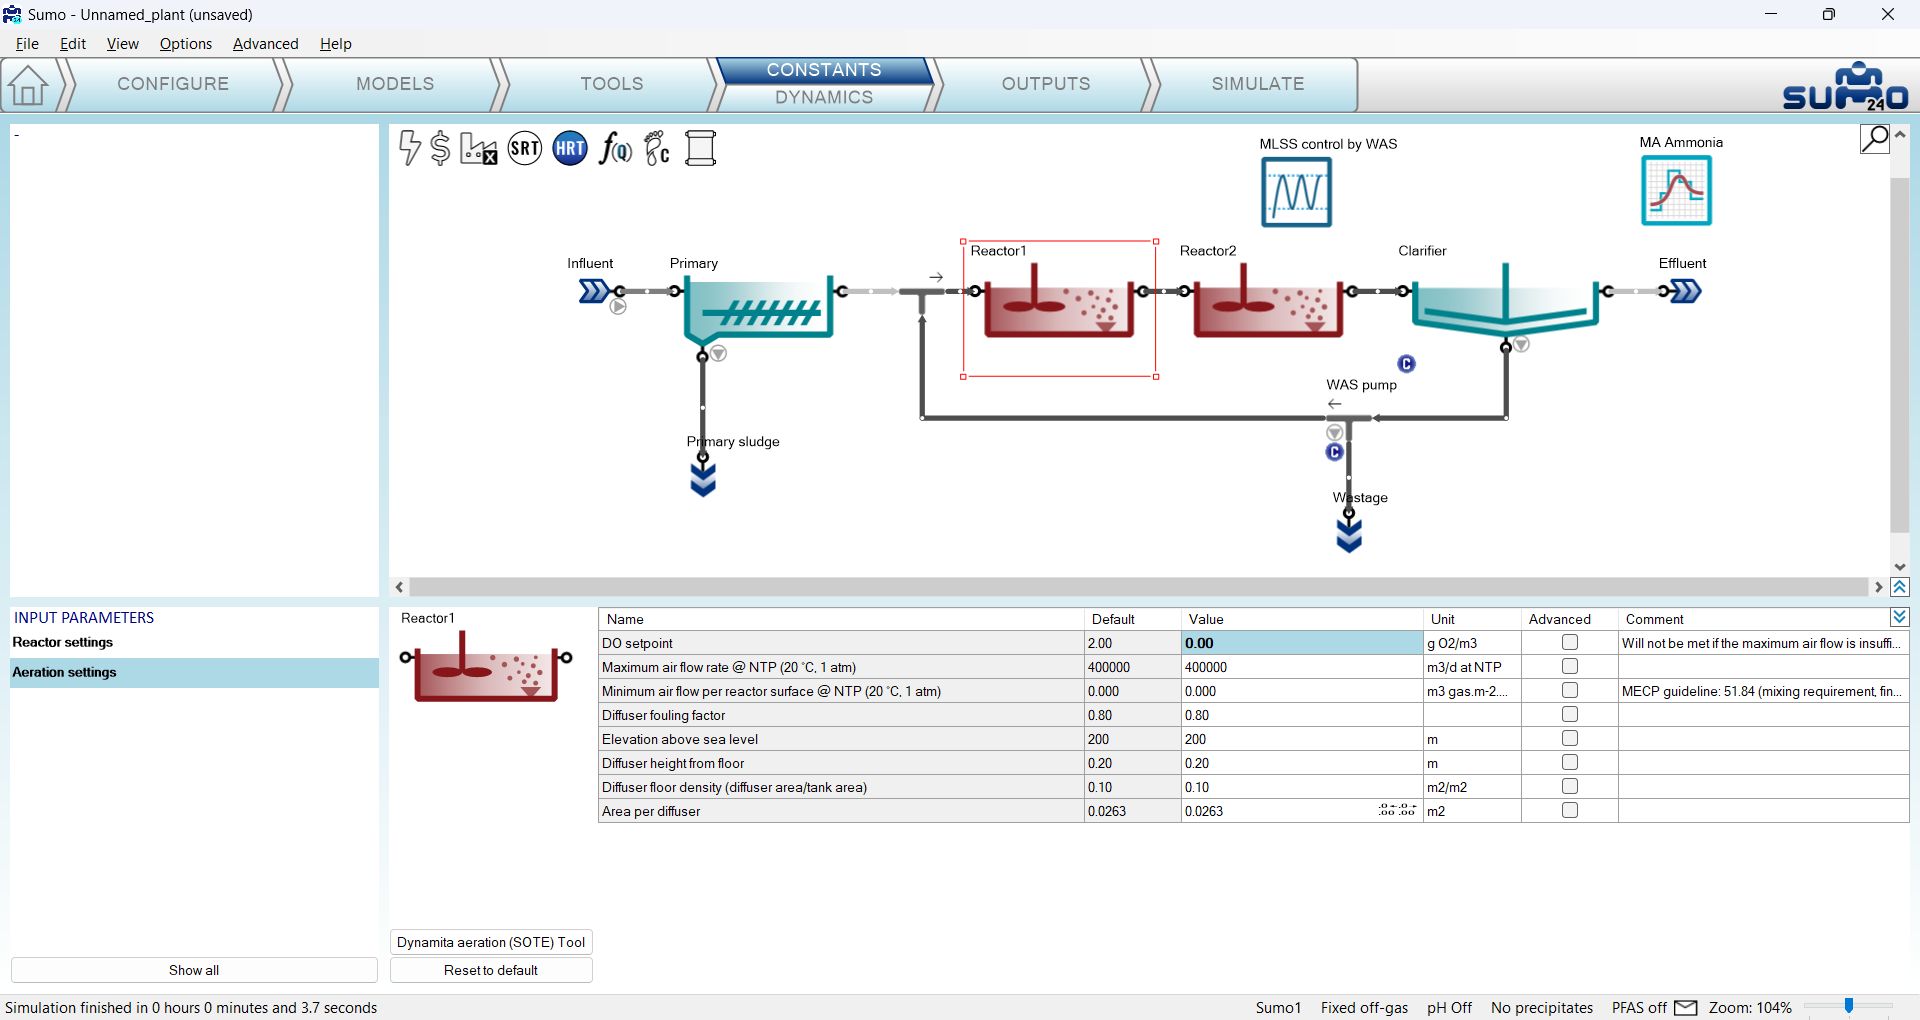
Task: Click the blue C controller badge below Clarifier
Action: point(1406,364)
